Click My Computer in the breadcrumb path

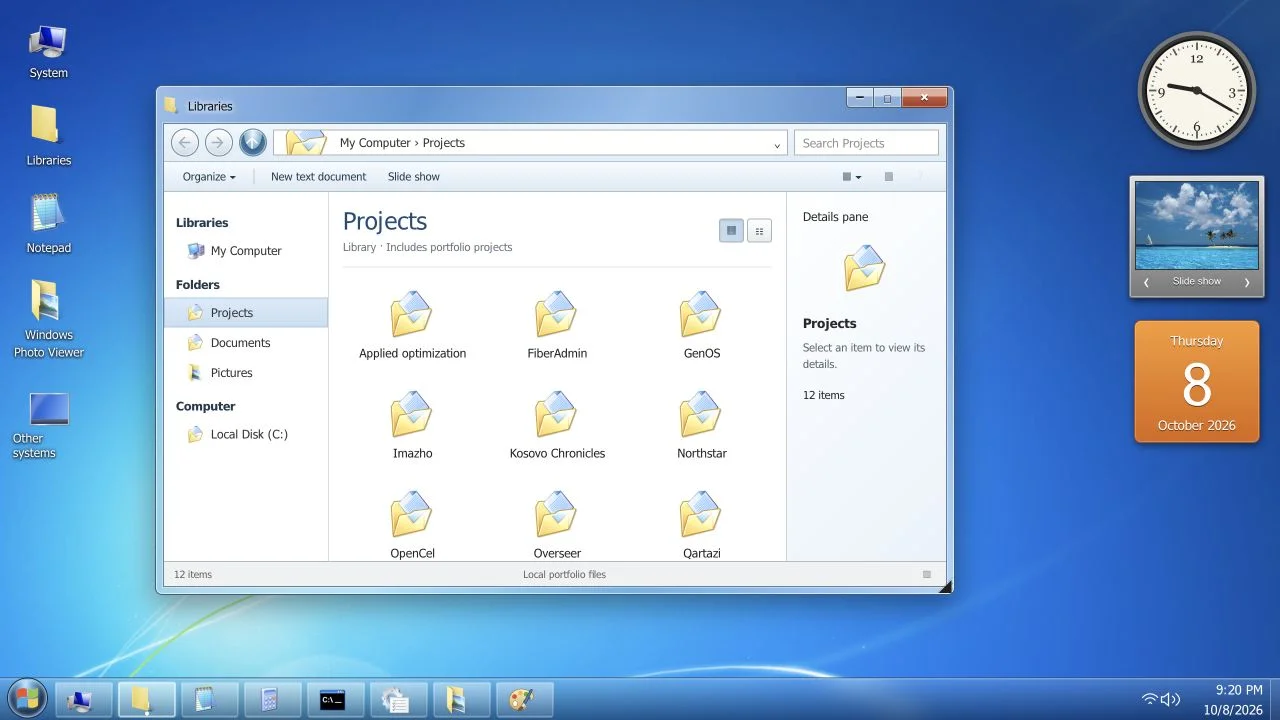pyautogui.click(x=375, y=143)
